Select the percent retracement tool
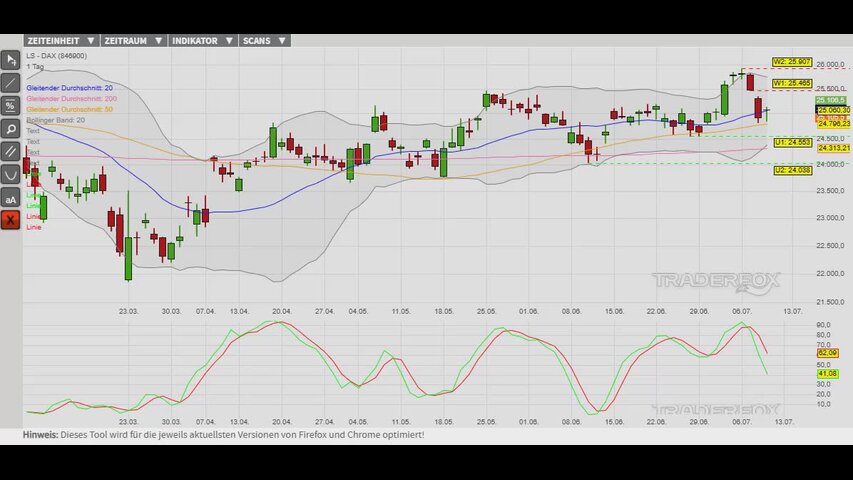Viewport: 853px width, 480px height. [x=10, y=106]
